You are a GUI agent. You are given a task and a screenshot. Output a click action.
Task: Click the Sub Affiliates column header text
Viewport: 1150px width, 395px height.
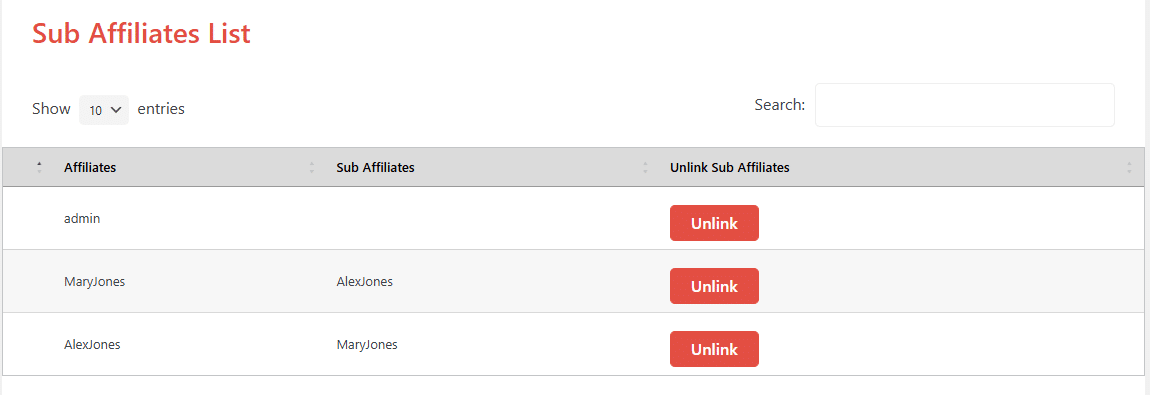pyautogui.click(x=376, y=167)
